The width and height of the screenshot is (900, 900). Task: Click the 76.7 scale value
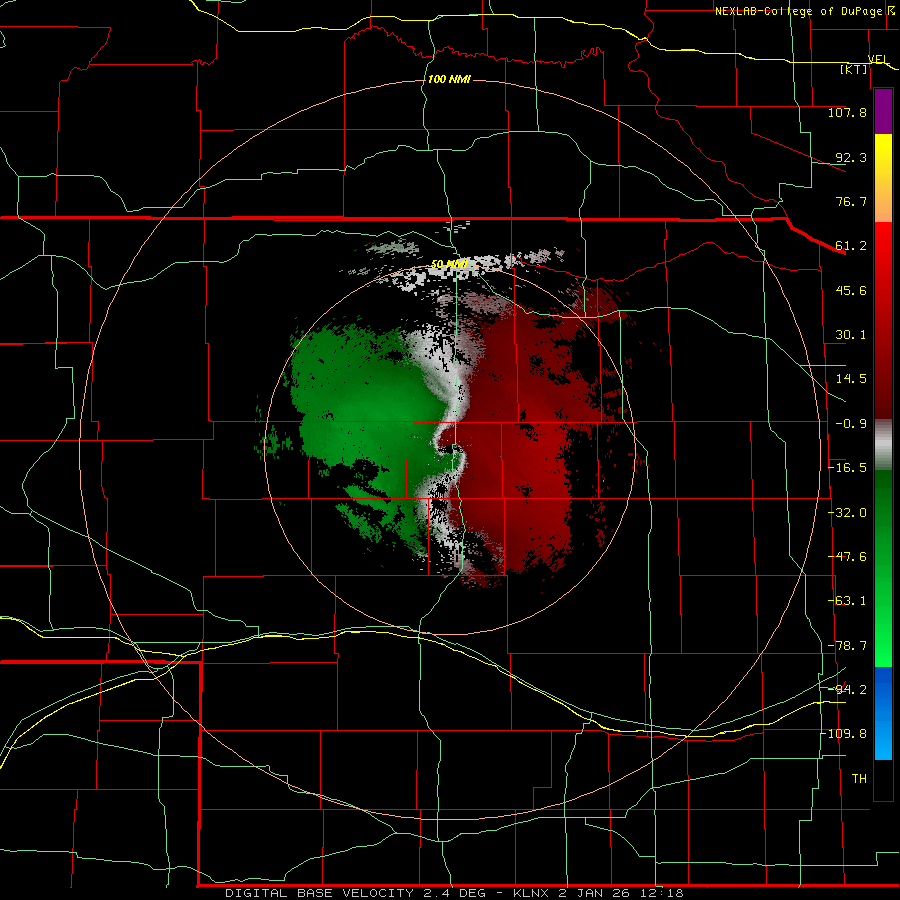[851, 201]
